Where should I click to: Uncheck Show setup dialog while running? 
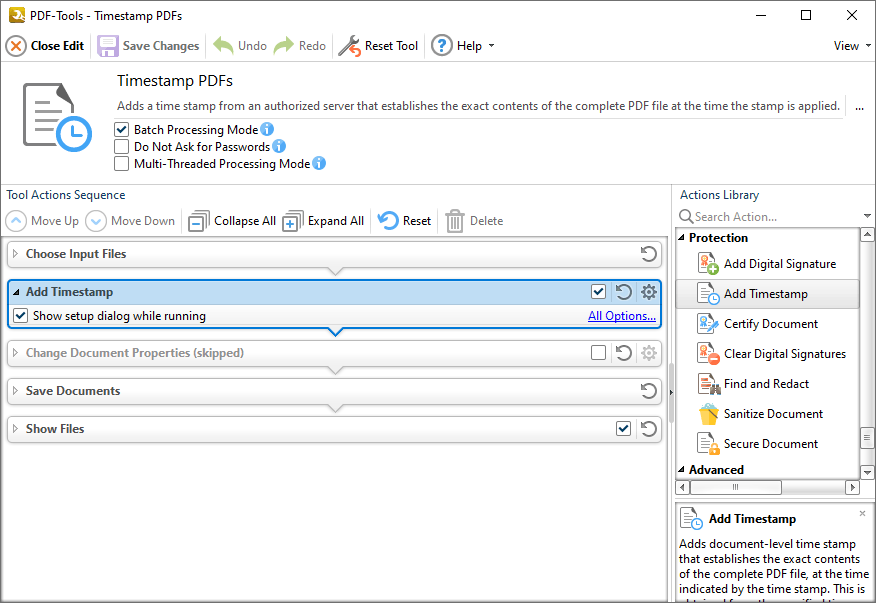(22, 315)
